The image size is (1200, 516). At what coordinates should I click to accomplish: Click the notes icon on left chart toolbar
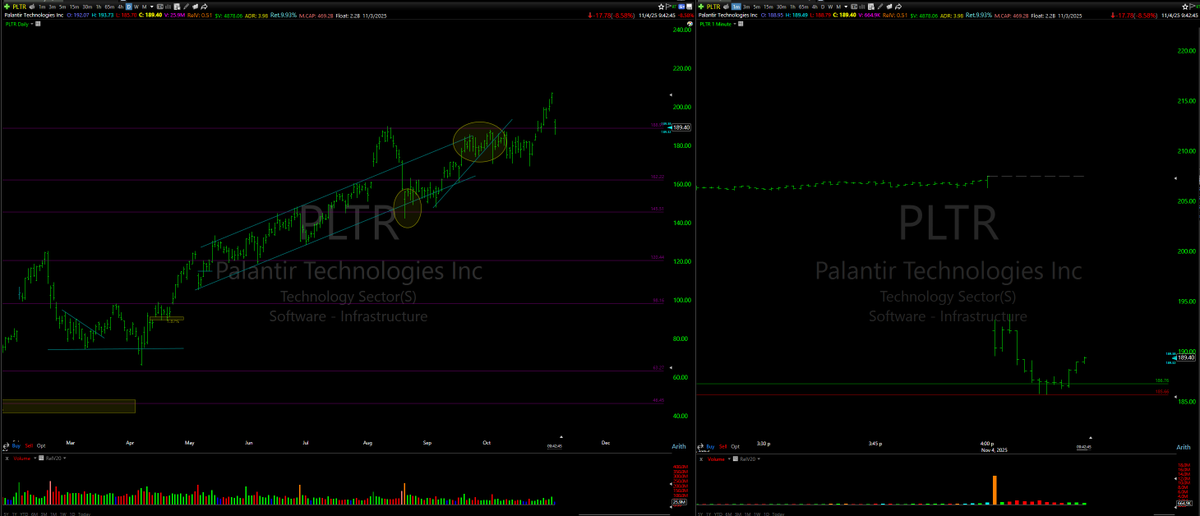[x=177, y=6]
